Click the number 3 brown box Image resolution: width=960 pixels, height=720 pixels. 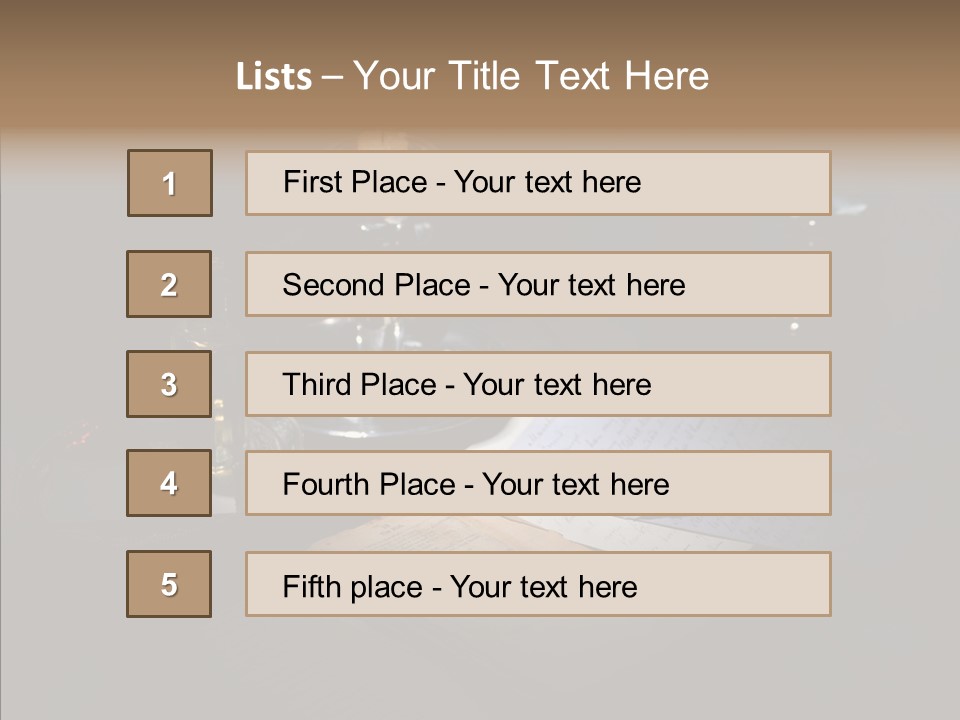[x=169, y=384]
